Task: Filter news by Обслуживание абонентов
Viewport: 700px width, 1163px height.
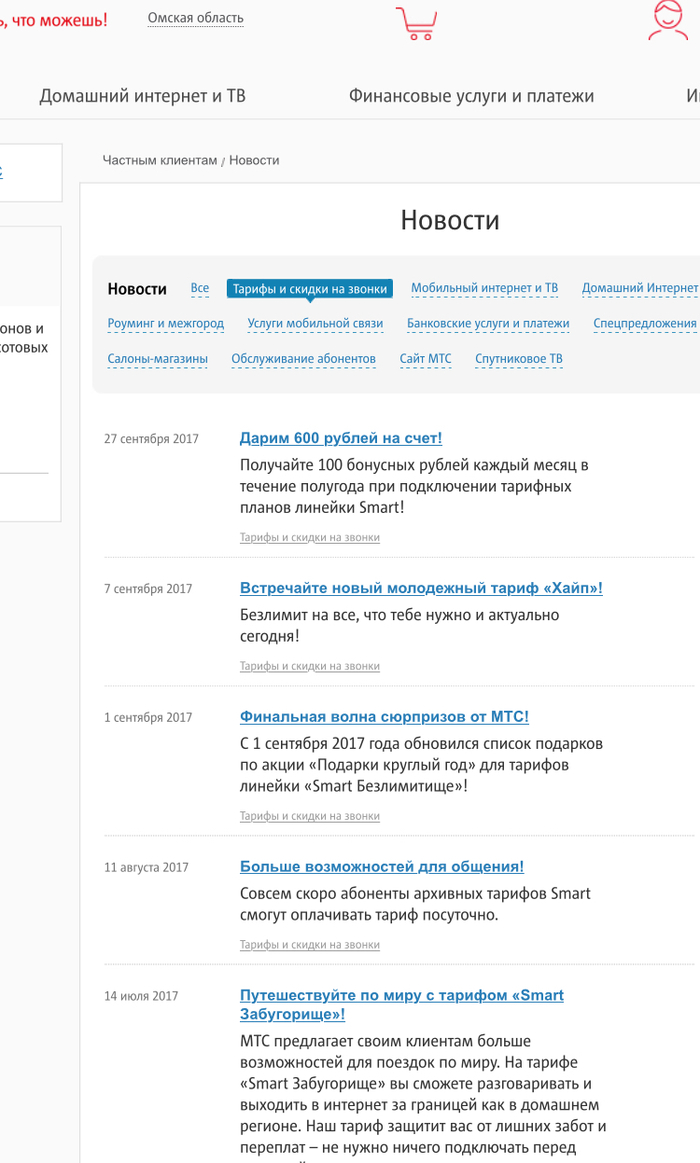Action: coord(303,358)
